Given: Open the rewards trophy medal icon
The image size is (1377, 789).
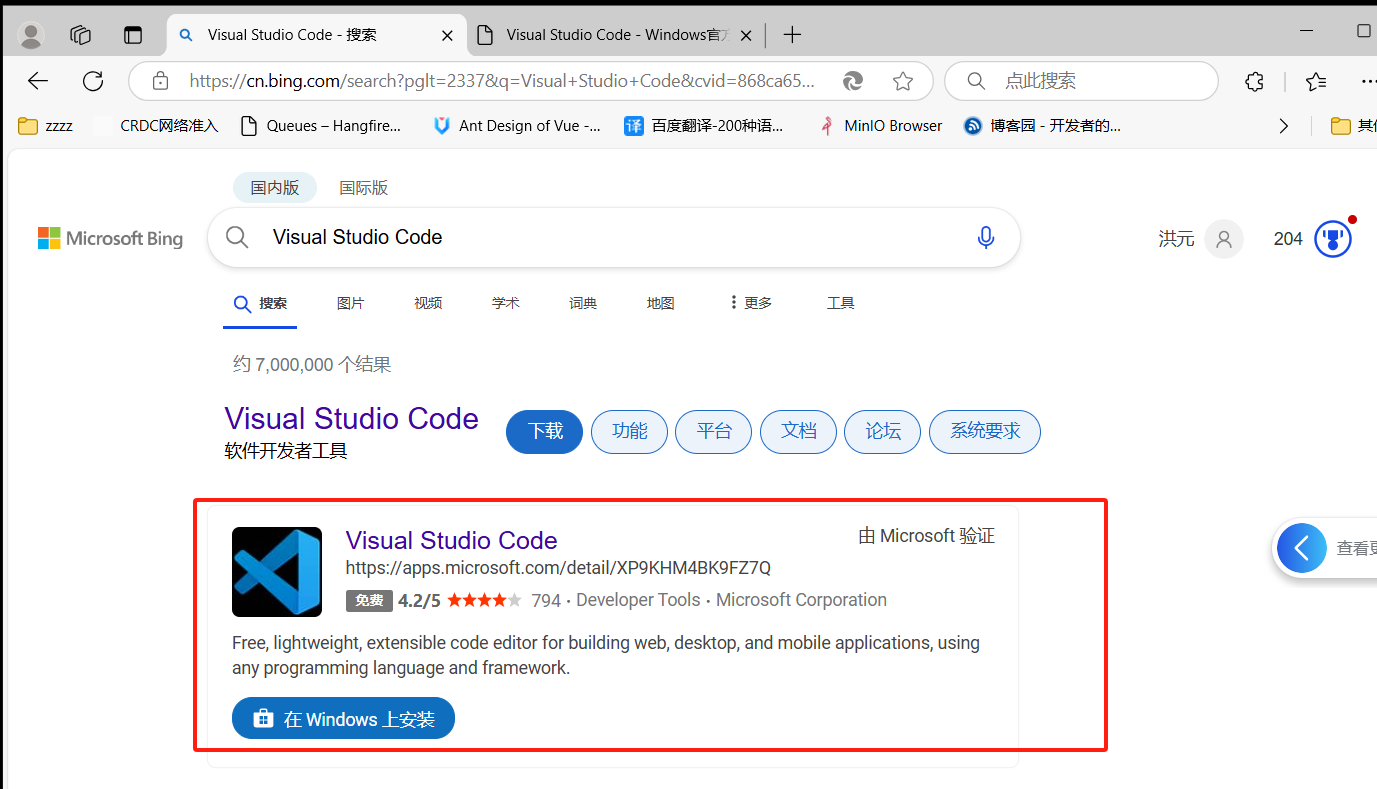Looking at the screenshot, I should 1333,239.
